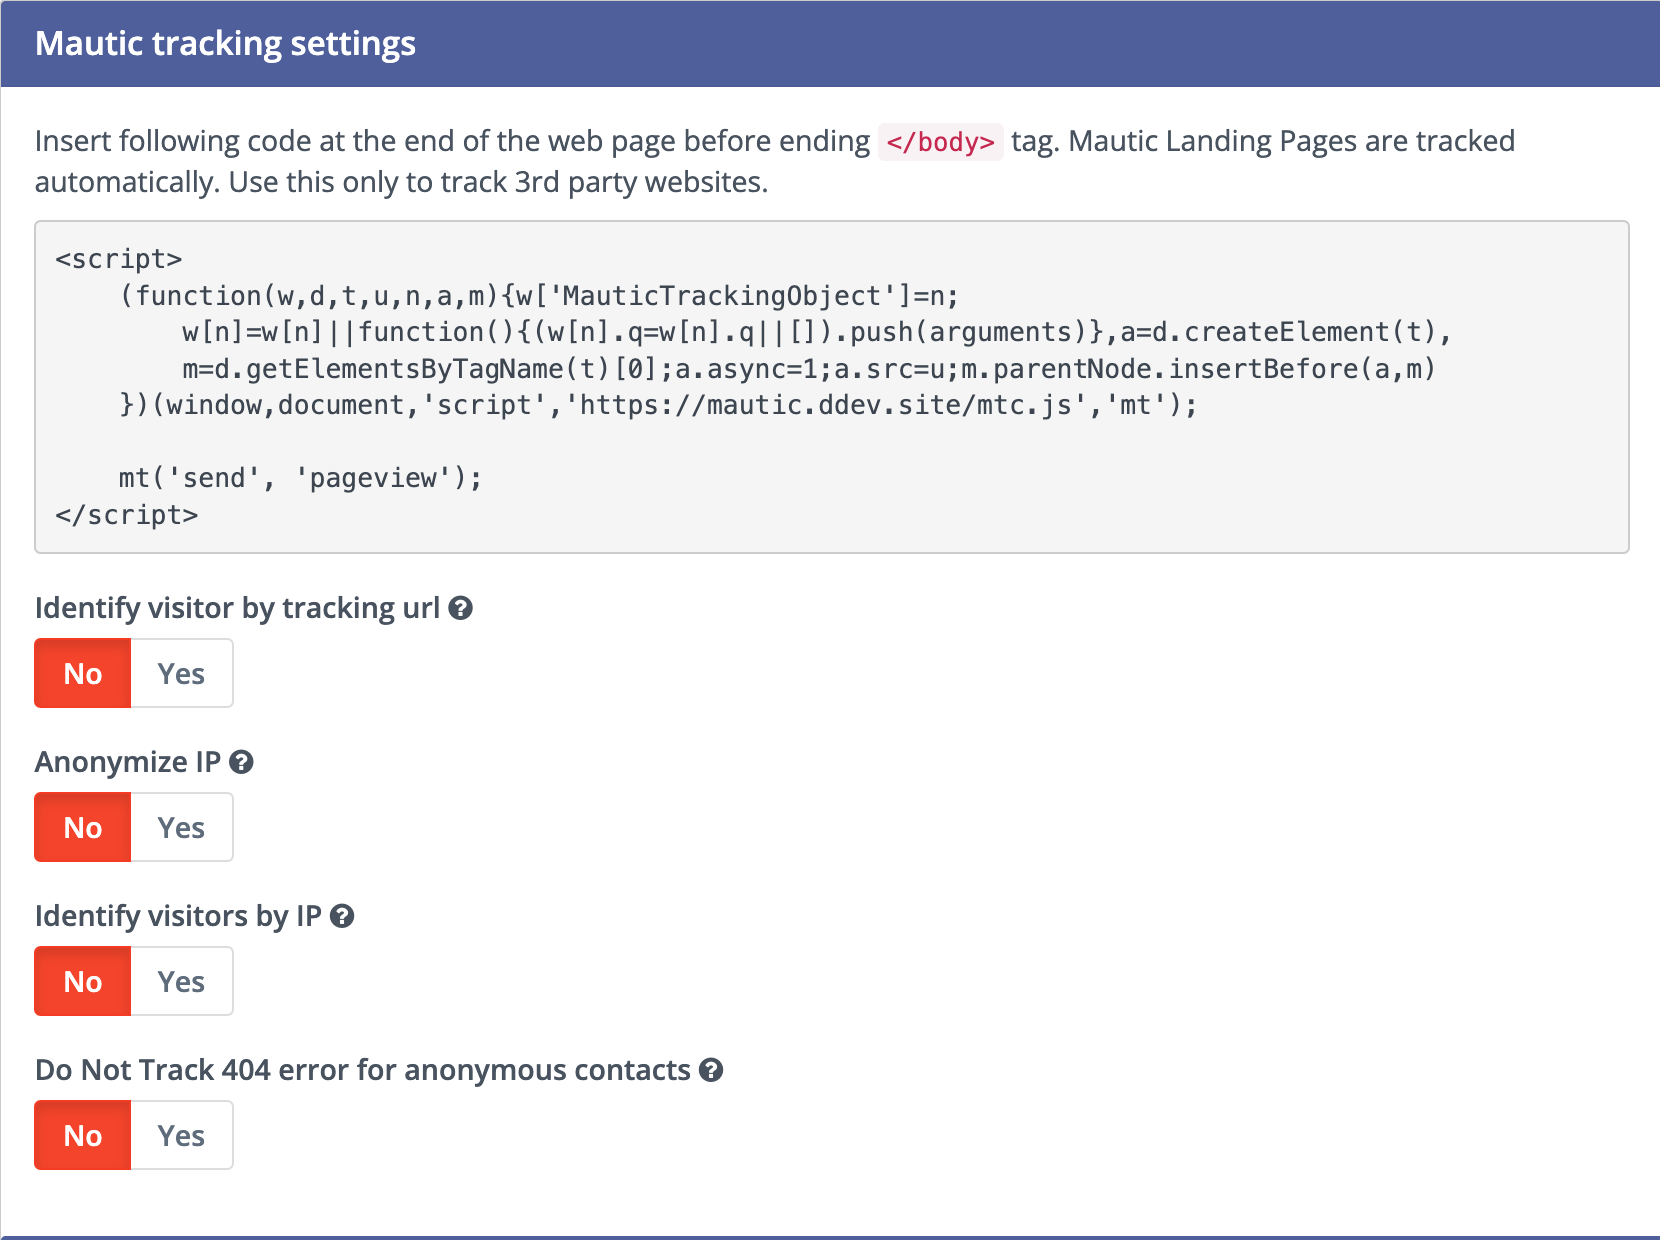
Task: Click the Do Not Track 404 error label
Action: click(362, 1070)
